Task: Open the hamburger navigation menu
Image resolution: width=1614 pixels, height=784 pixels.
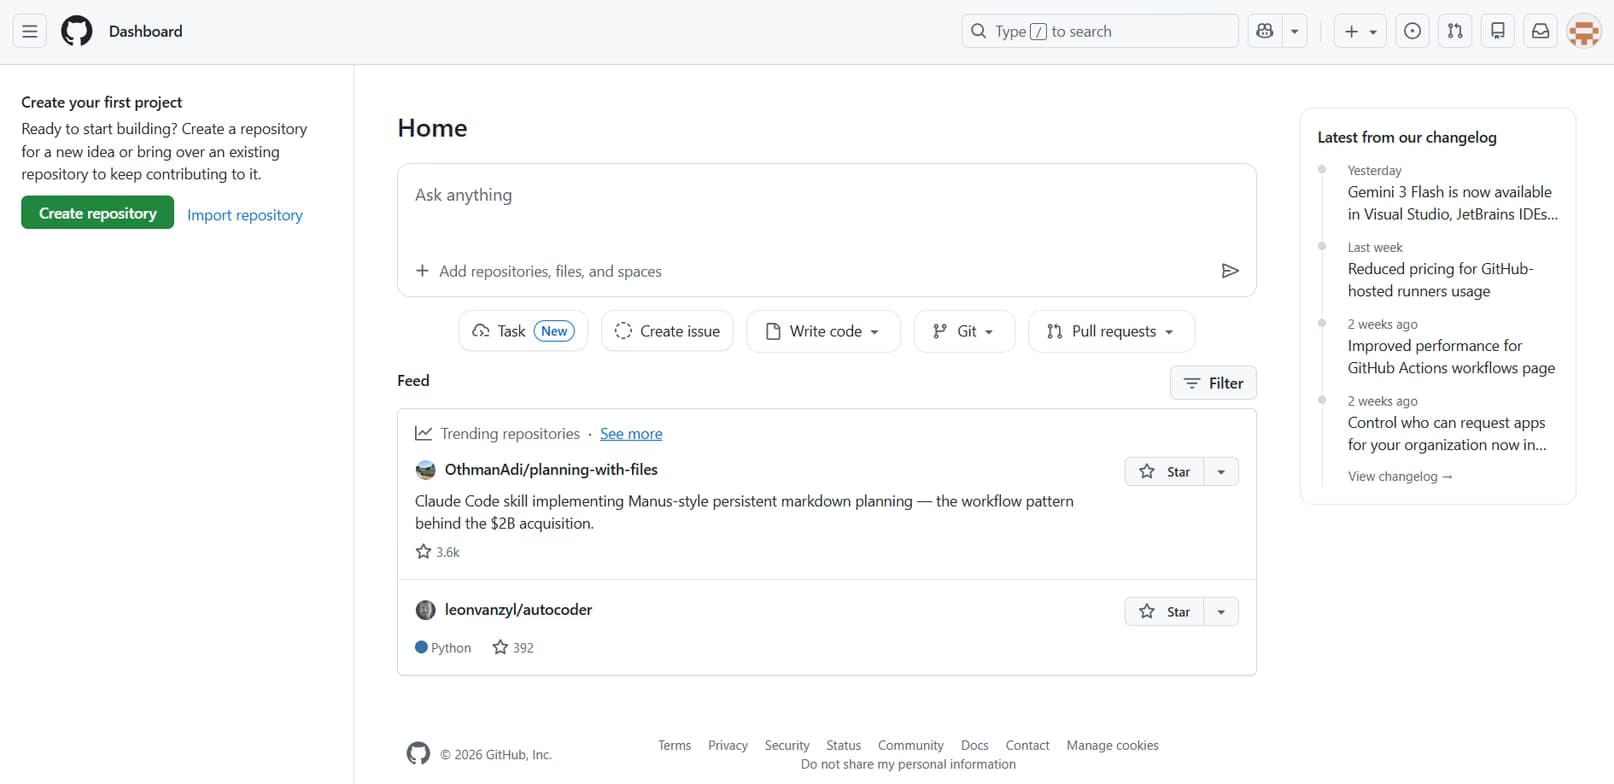Action: tap(30, 31)
